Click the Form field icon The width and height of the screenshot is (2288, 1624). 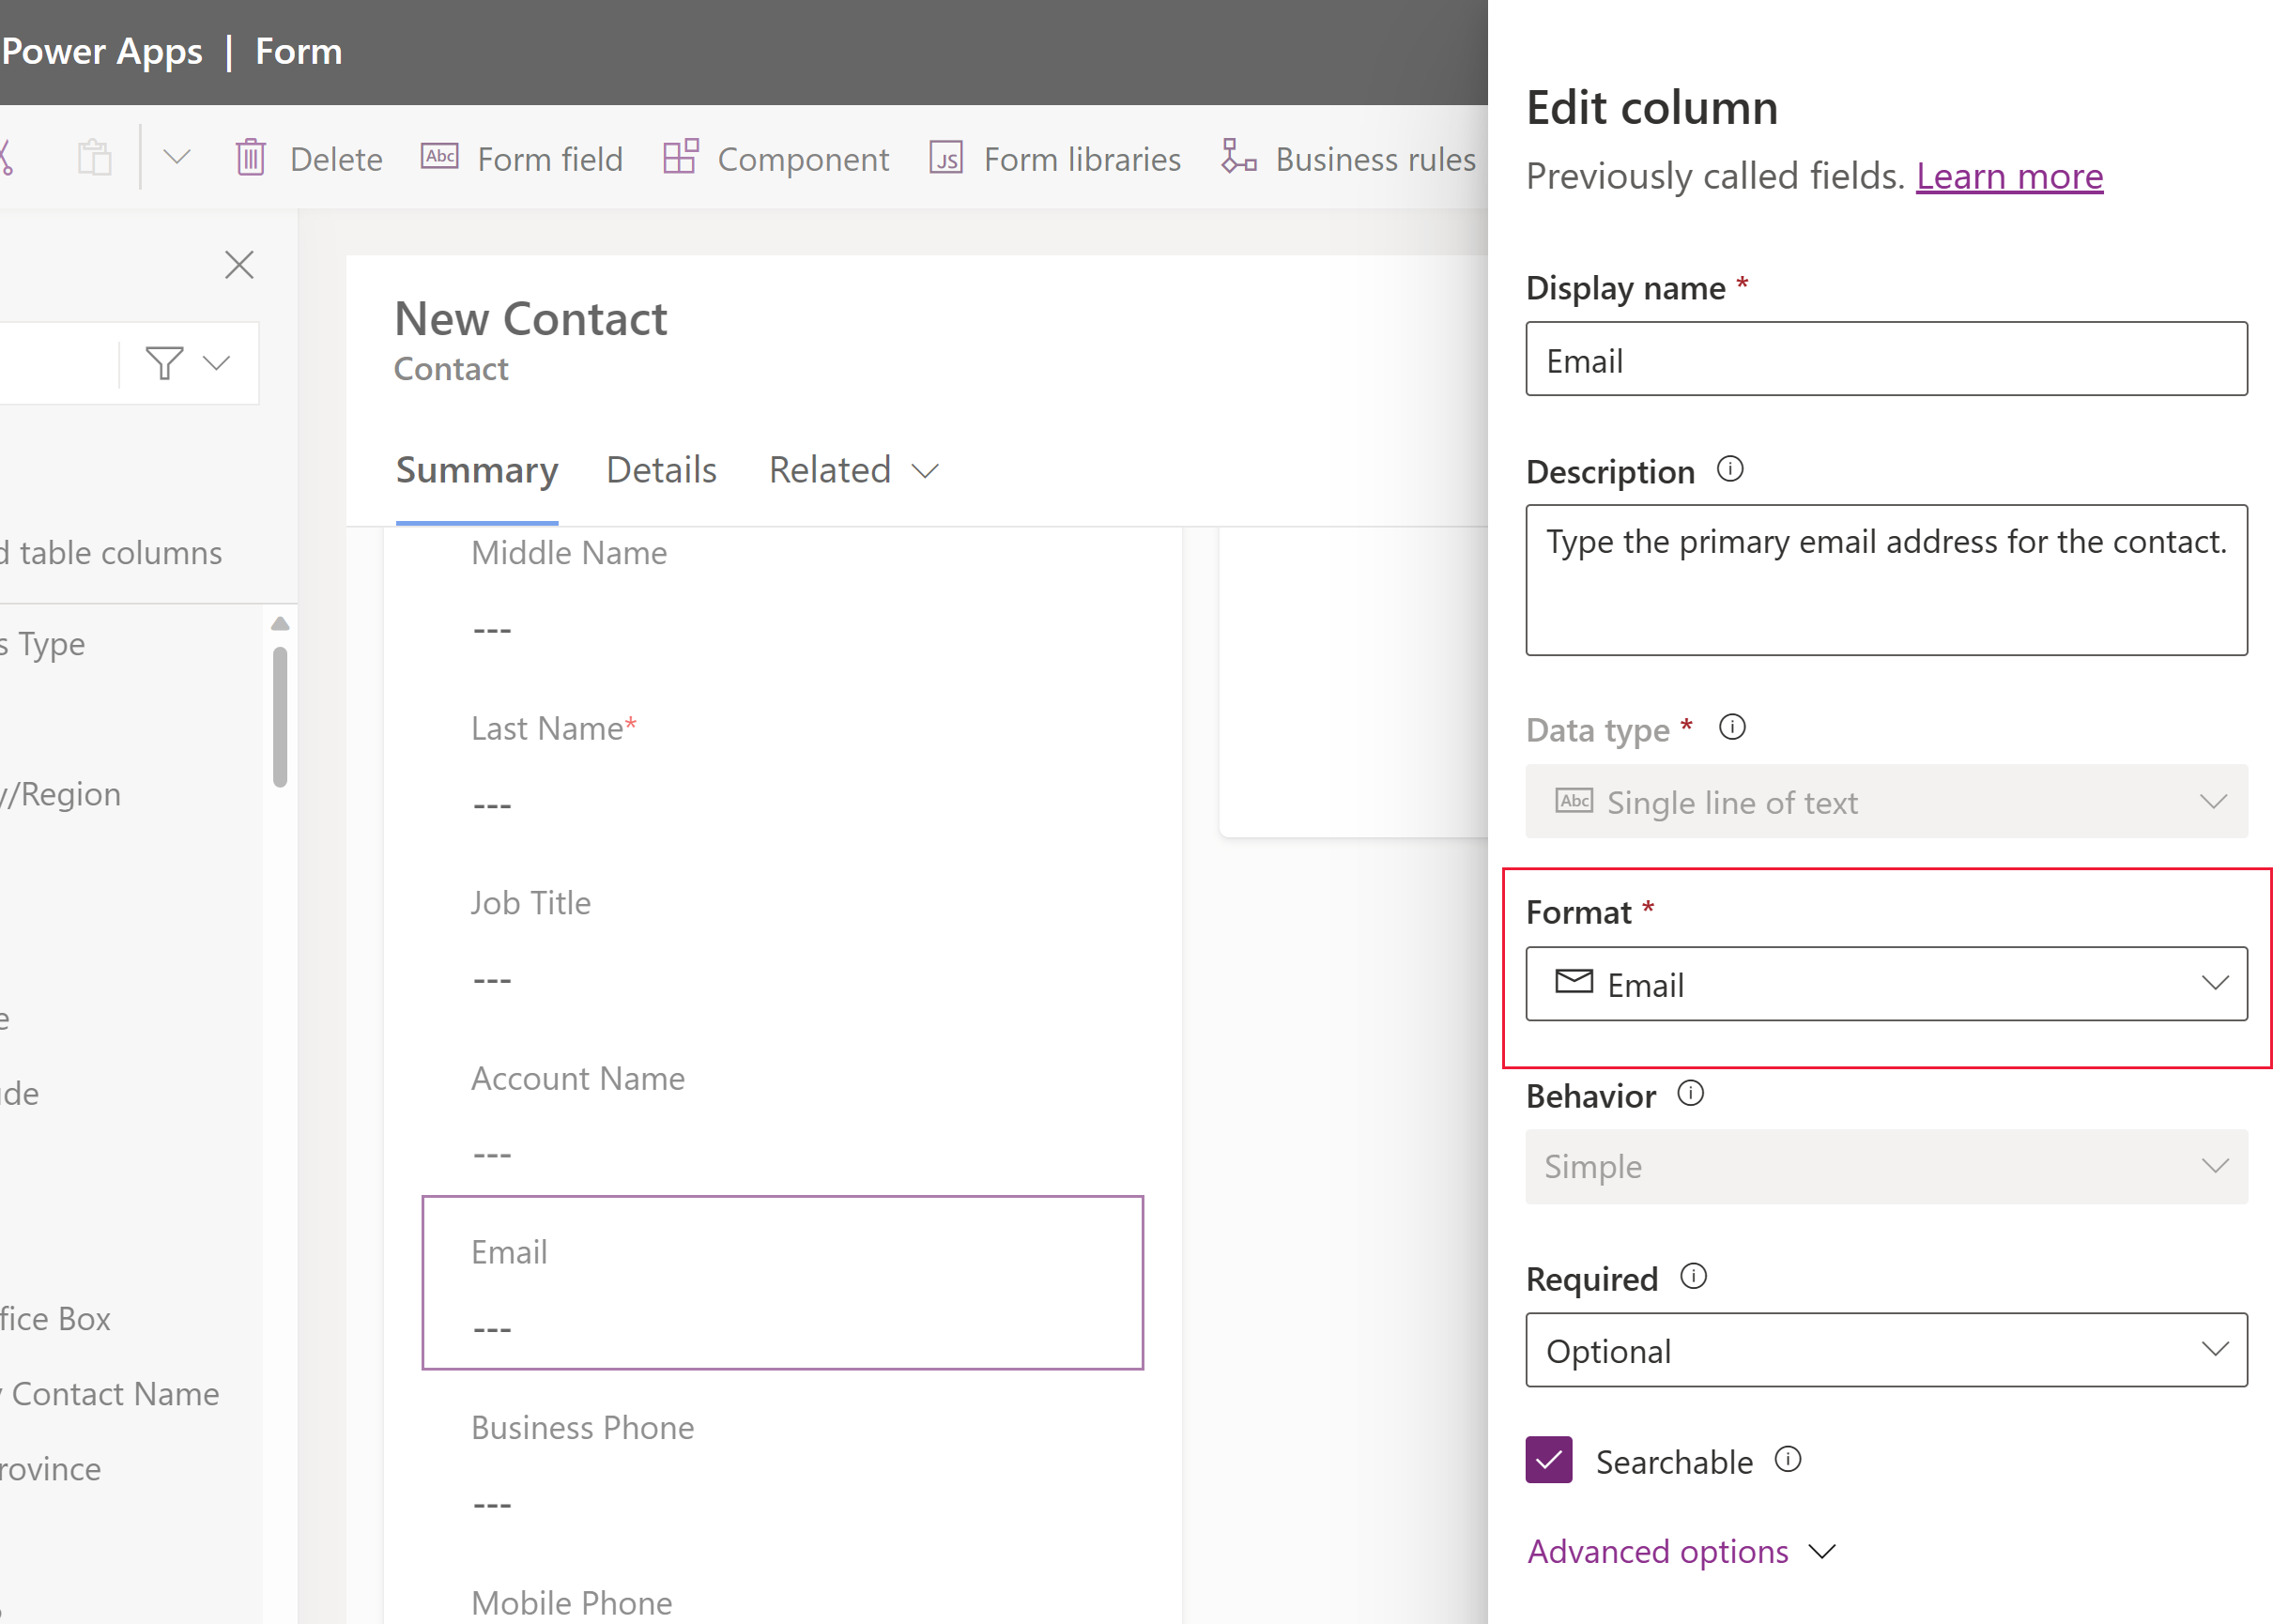438,157
